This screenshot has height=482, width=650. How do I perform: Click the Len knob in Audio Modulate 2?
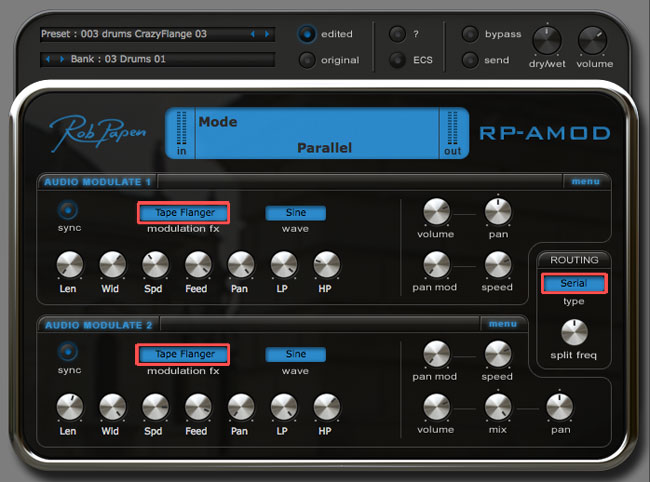(70, 407)
